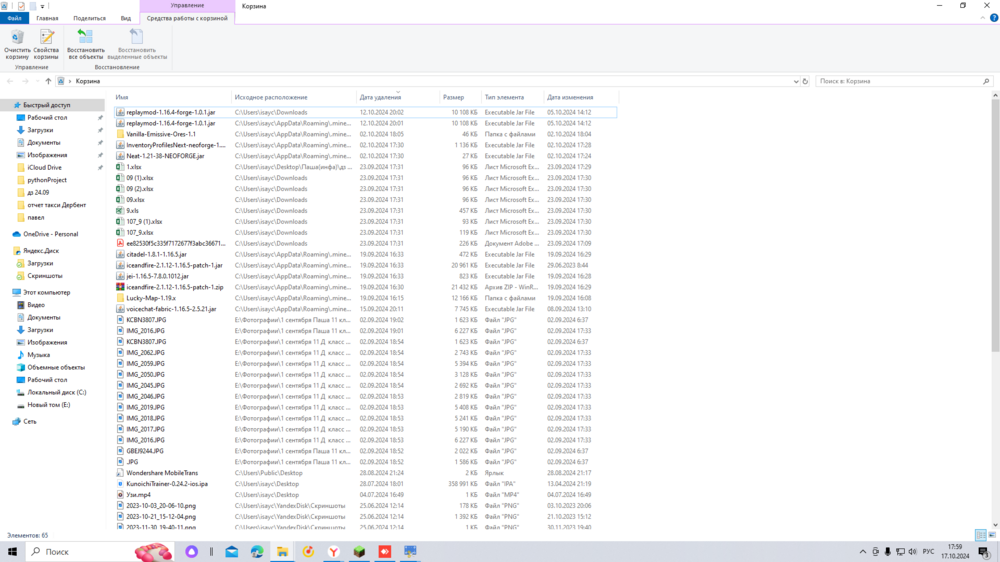1000x562 pixels.
Task: Open the Mail app on the taskbar
Action: [232, 552]
